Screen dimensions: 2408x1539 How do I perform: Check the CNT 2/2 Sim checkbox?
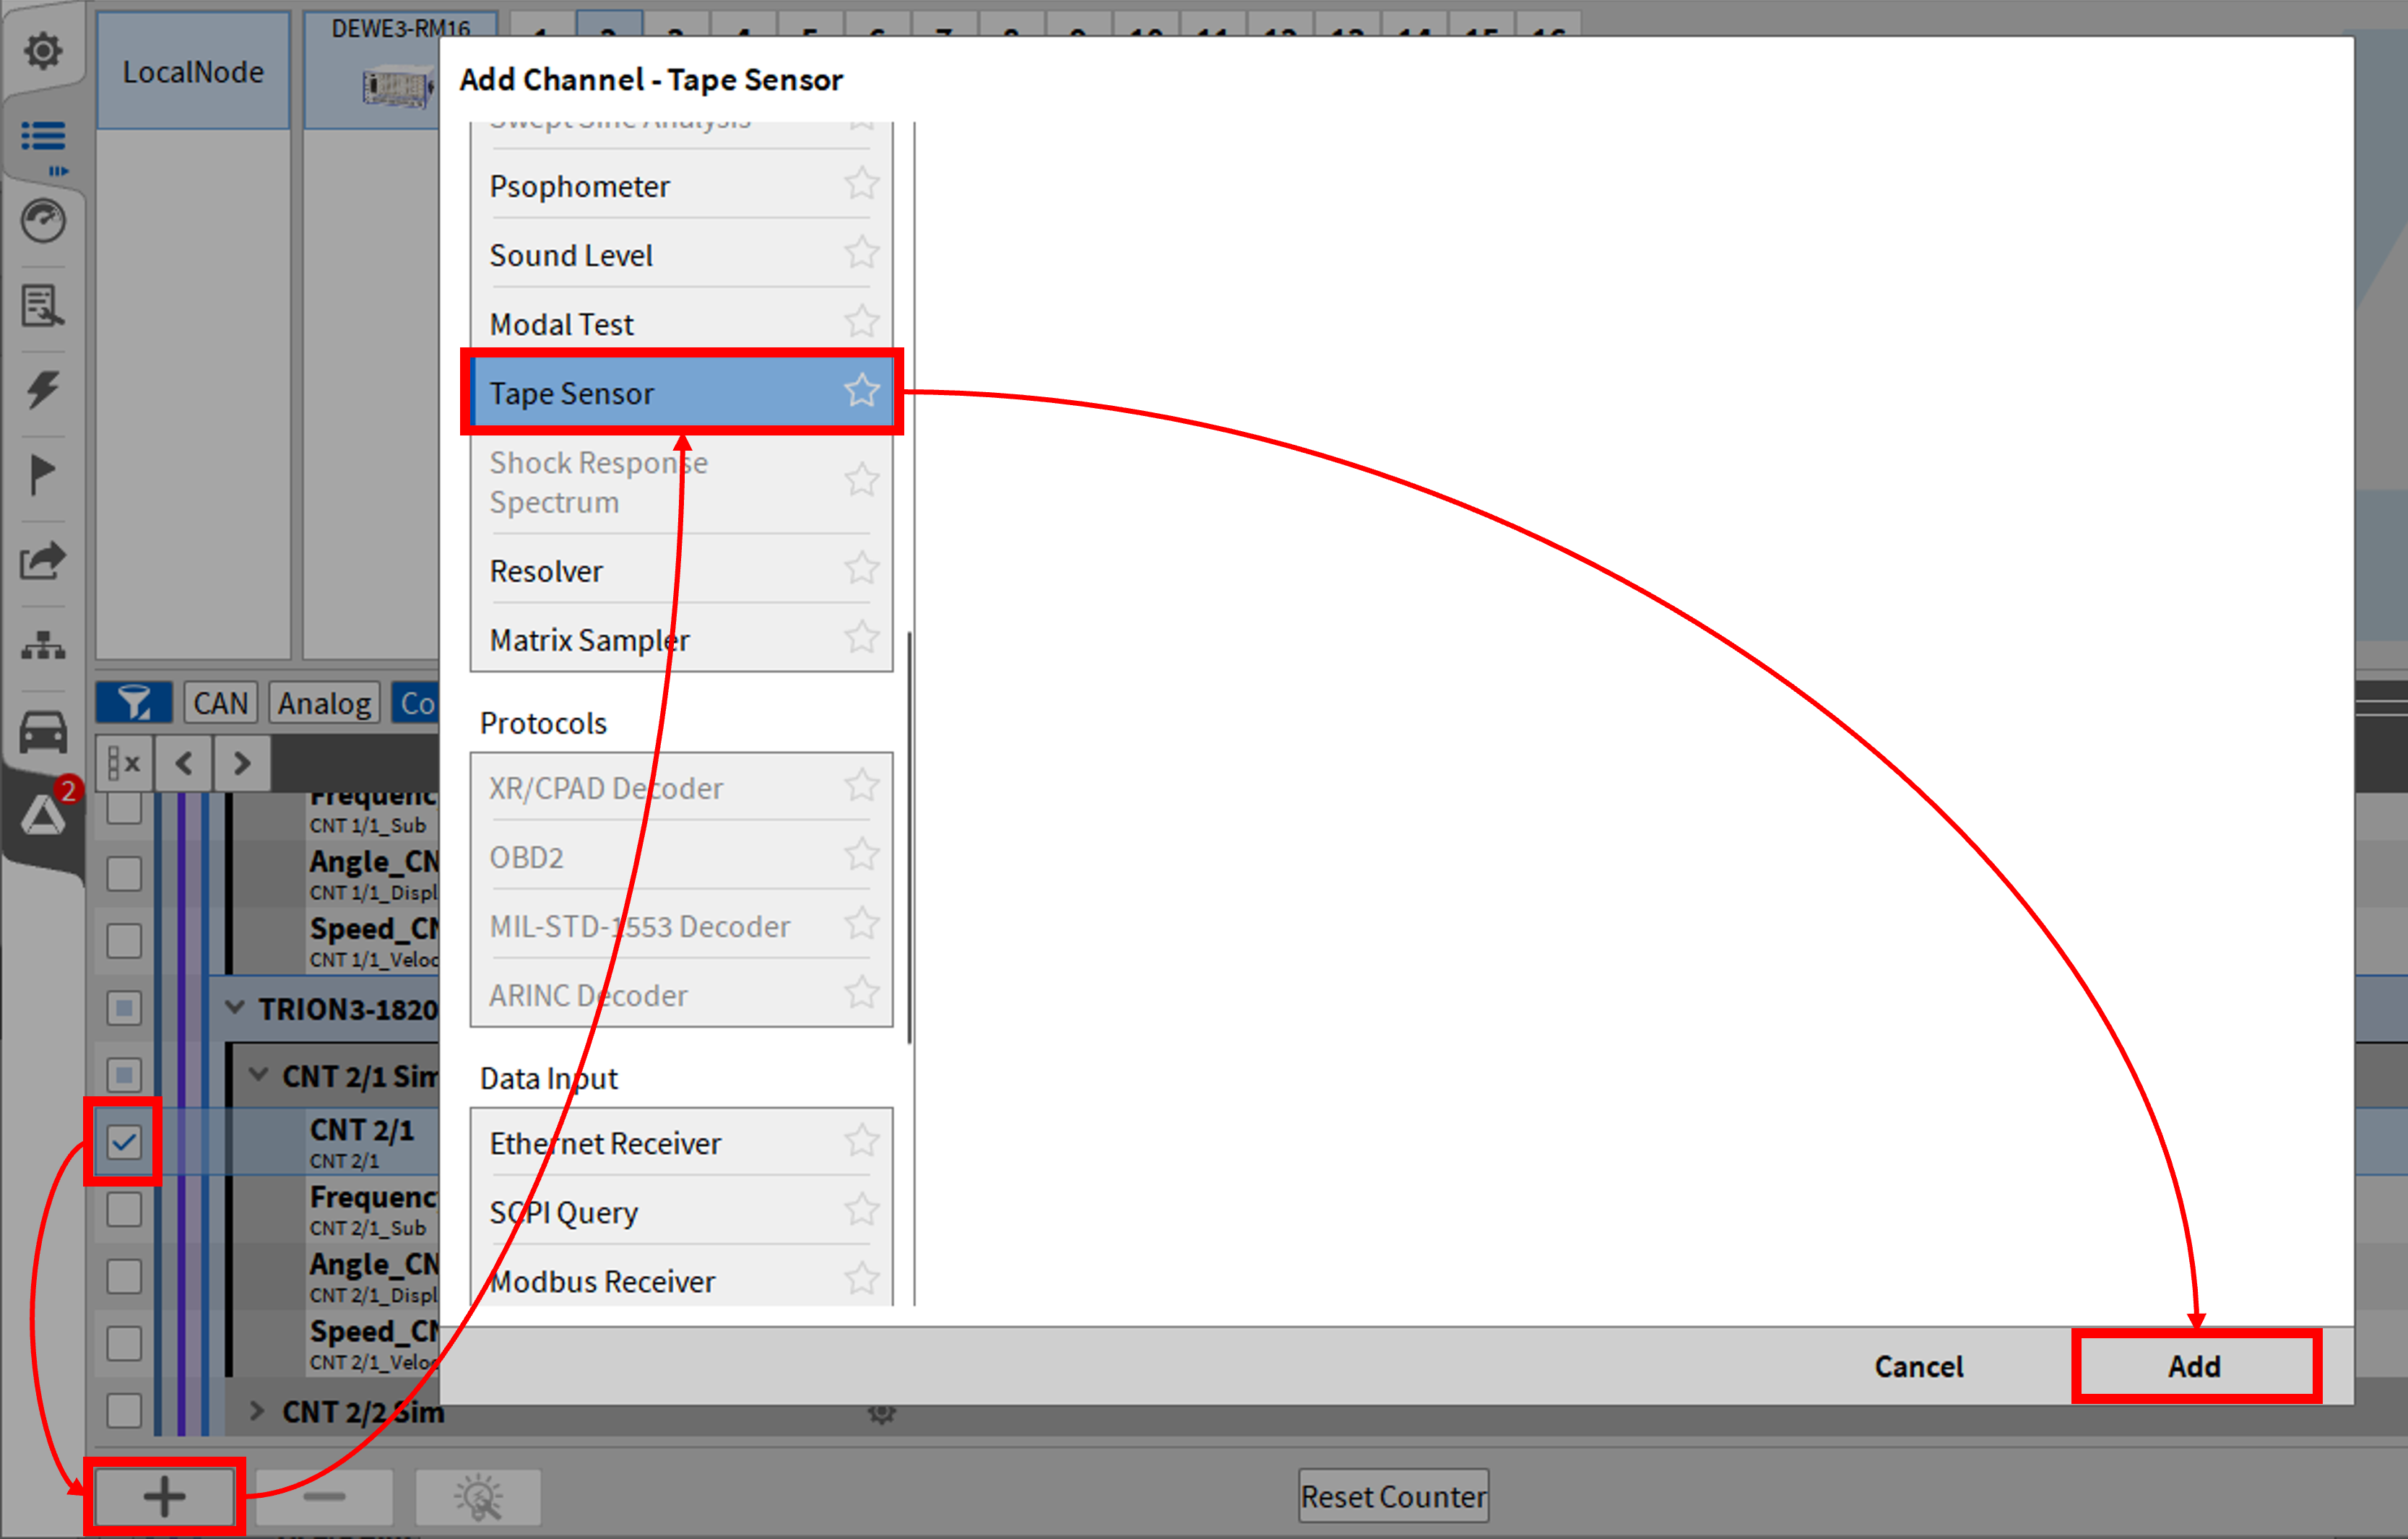click(124, 1410)
